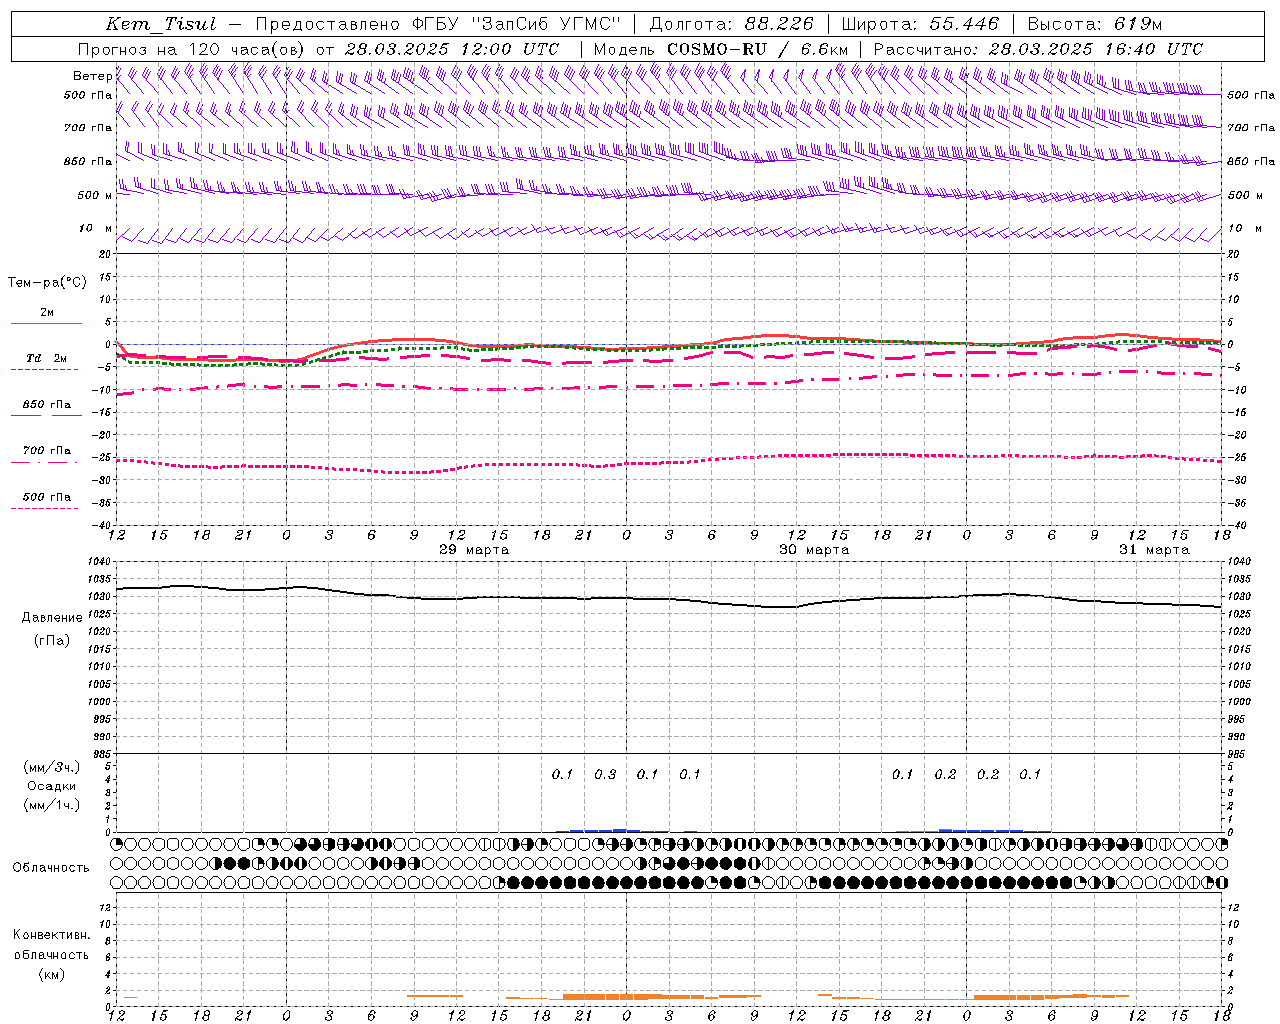The width and height of the screenshot is (1280, 1024).
Task: Click the "Конвективн." label
Action: pos(51,935)
